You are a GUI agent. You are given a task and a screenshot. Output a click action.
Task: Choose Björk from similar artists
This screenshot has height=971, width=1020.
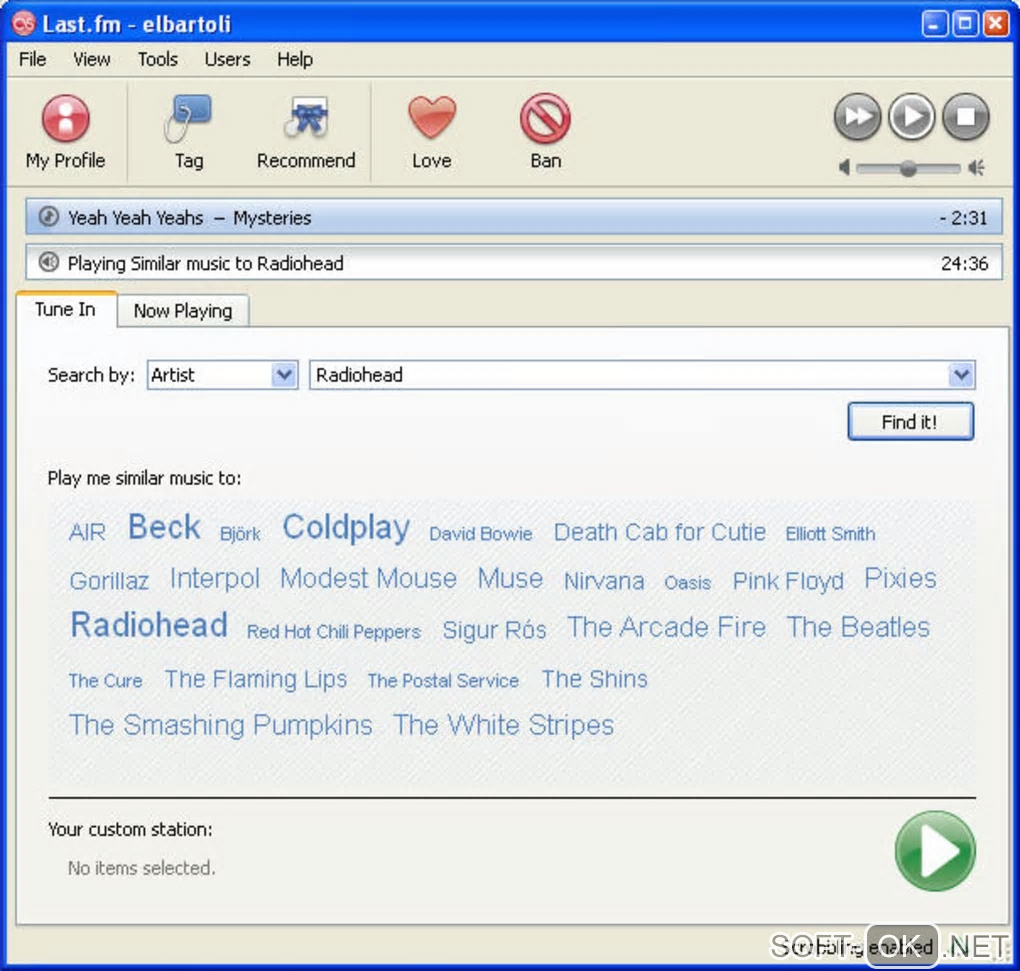240,534
